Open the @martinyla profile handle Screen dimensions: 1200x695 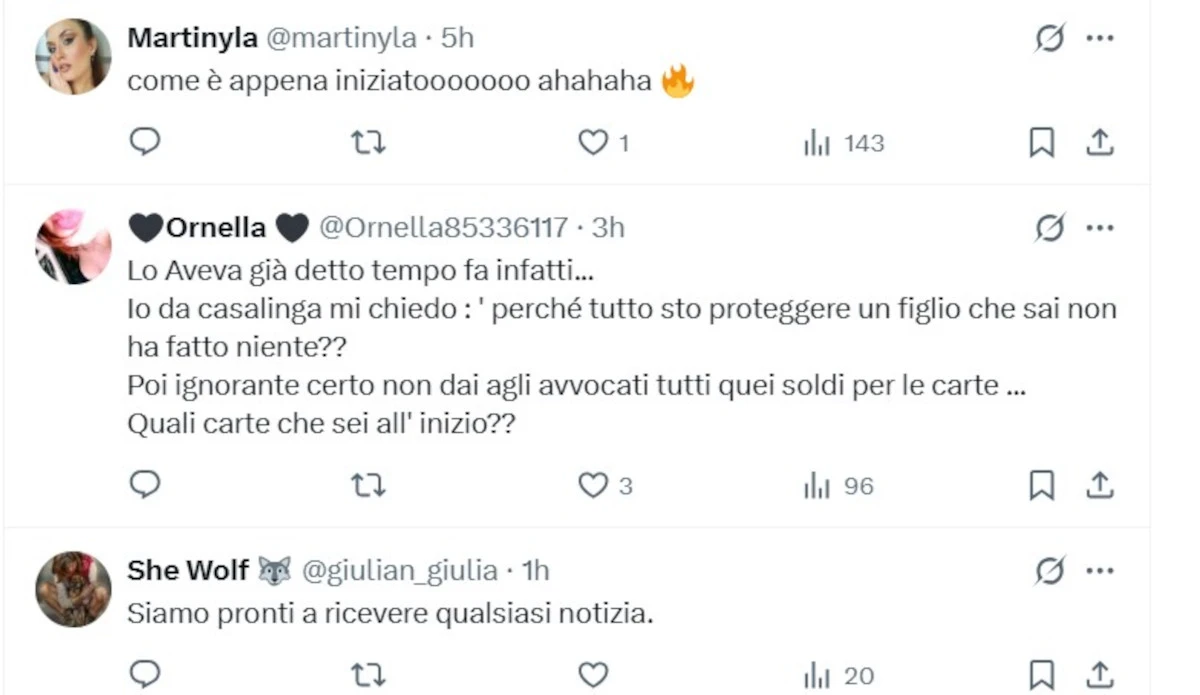344,37
